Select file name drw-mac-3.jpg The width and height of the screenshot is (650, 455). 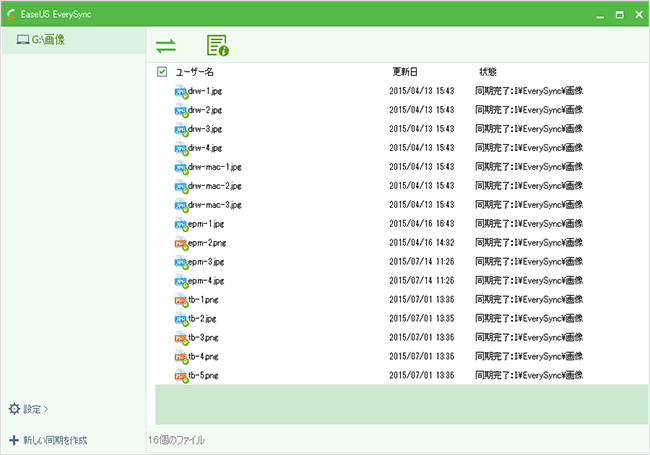[215, 205]
